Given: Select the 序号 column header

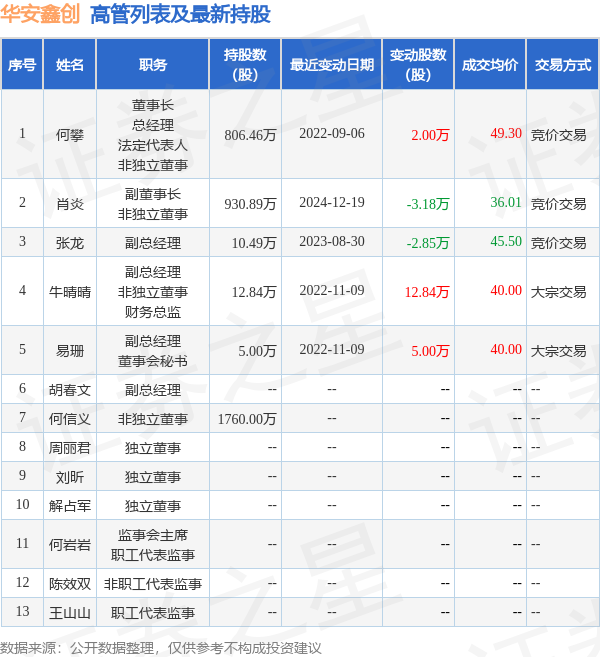Looking at the screenshot, I should [x=22, y=65].
